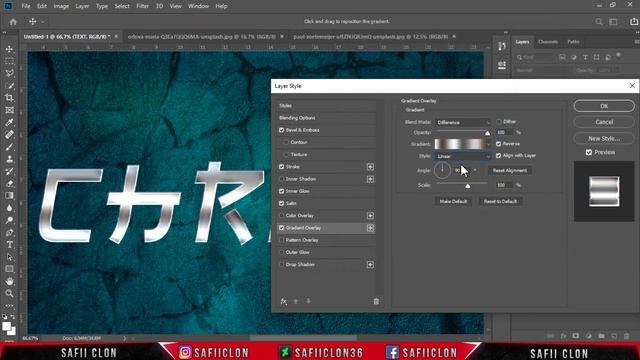Open the History panel icon
The width and height of the screenshot is (640, 360).
coord(502,46)
